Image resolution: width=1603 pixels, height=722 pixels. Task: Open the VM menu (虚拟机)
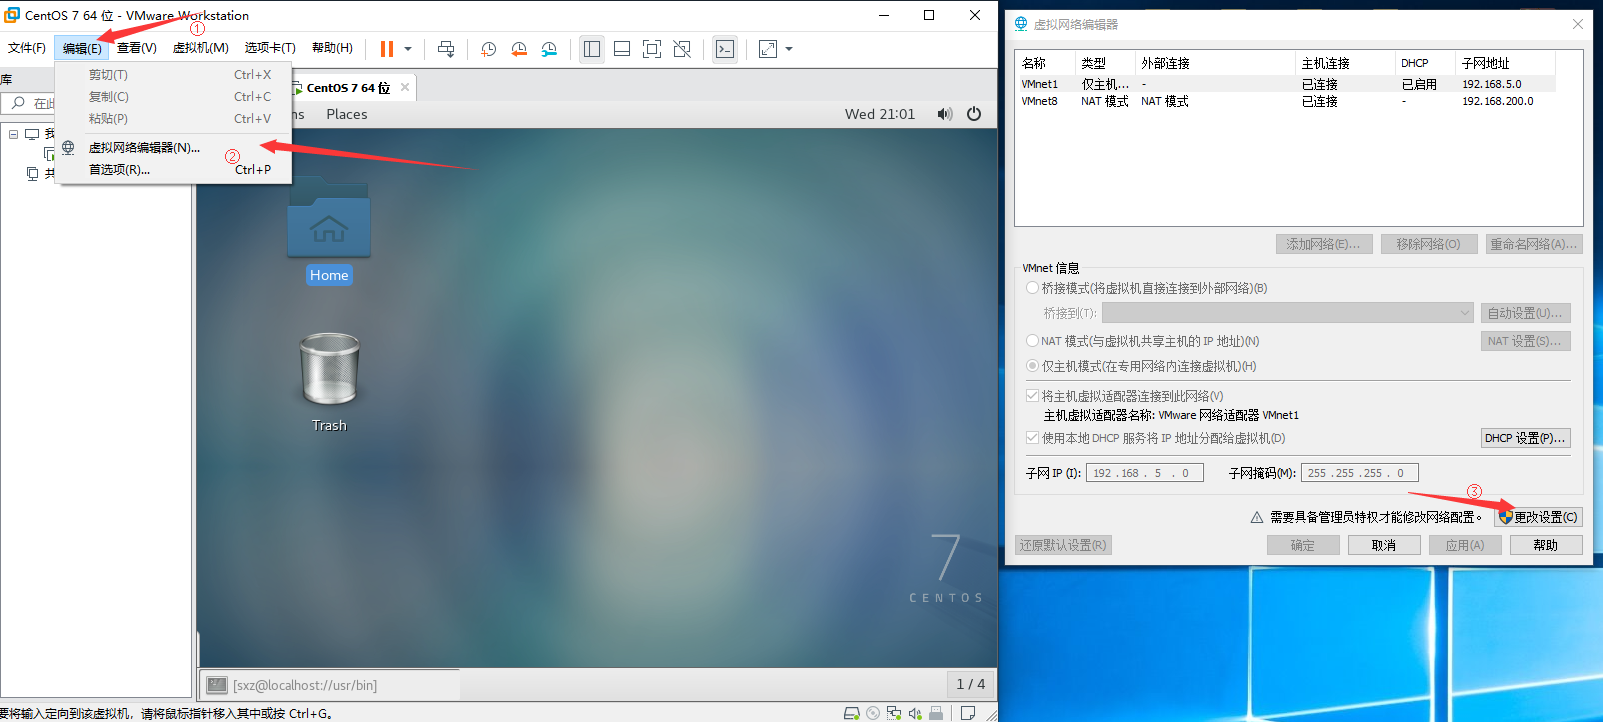[201, 48]
